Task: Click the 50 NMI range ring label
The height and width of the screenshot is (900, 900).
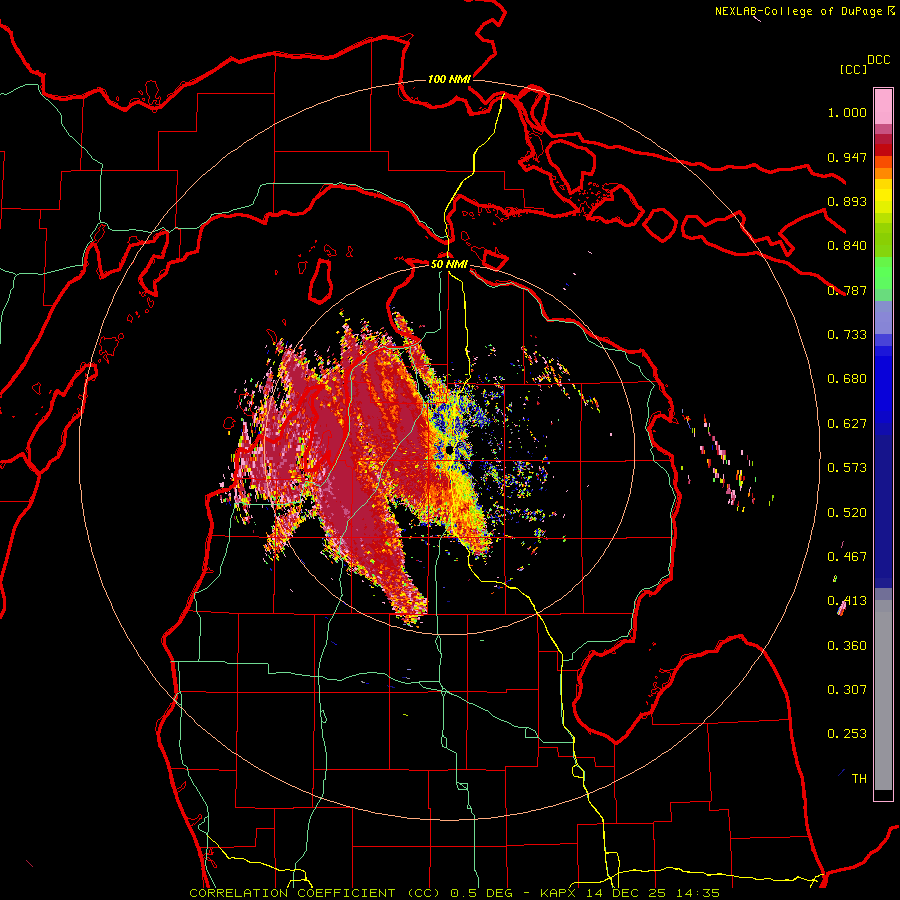Action: tap(449, 264)
